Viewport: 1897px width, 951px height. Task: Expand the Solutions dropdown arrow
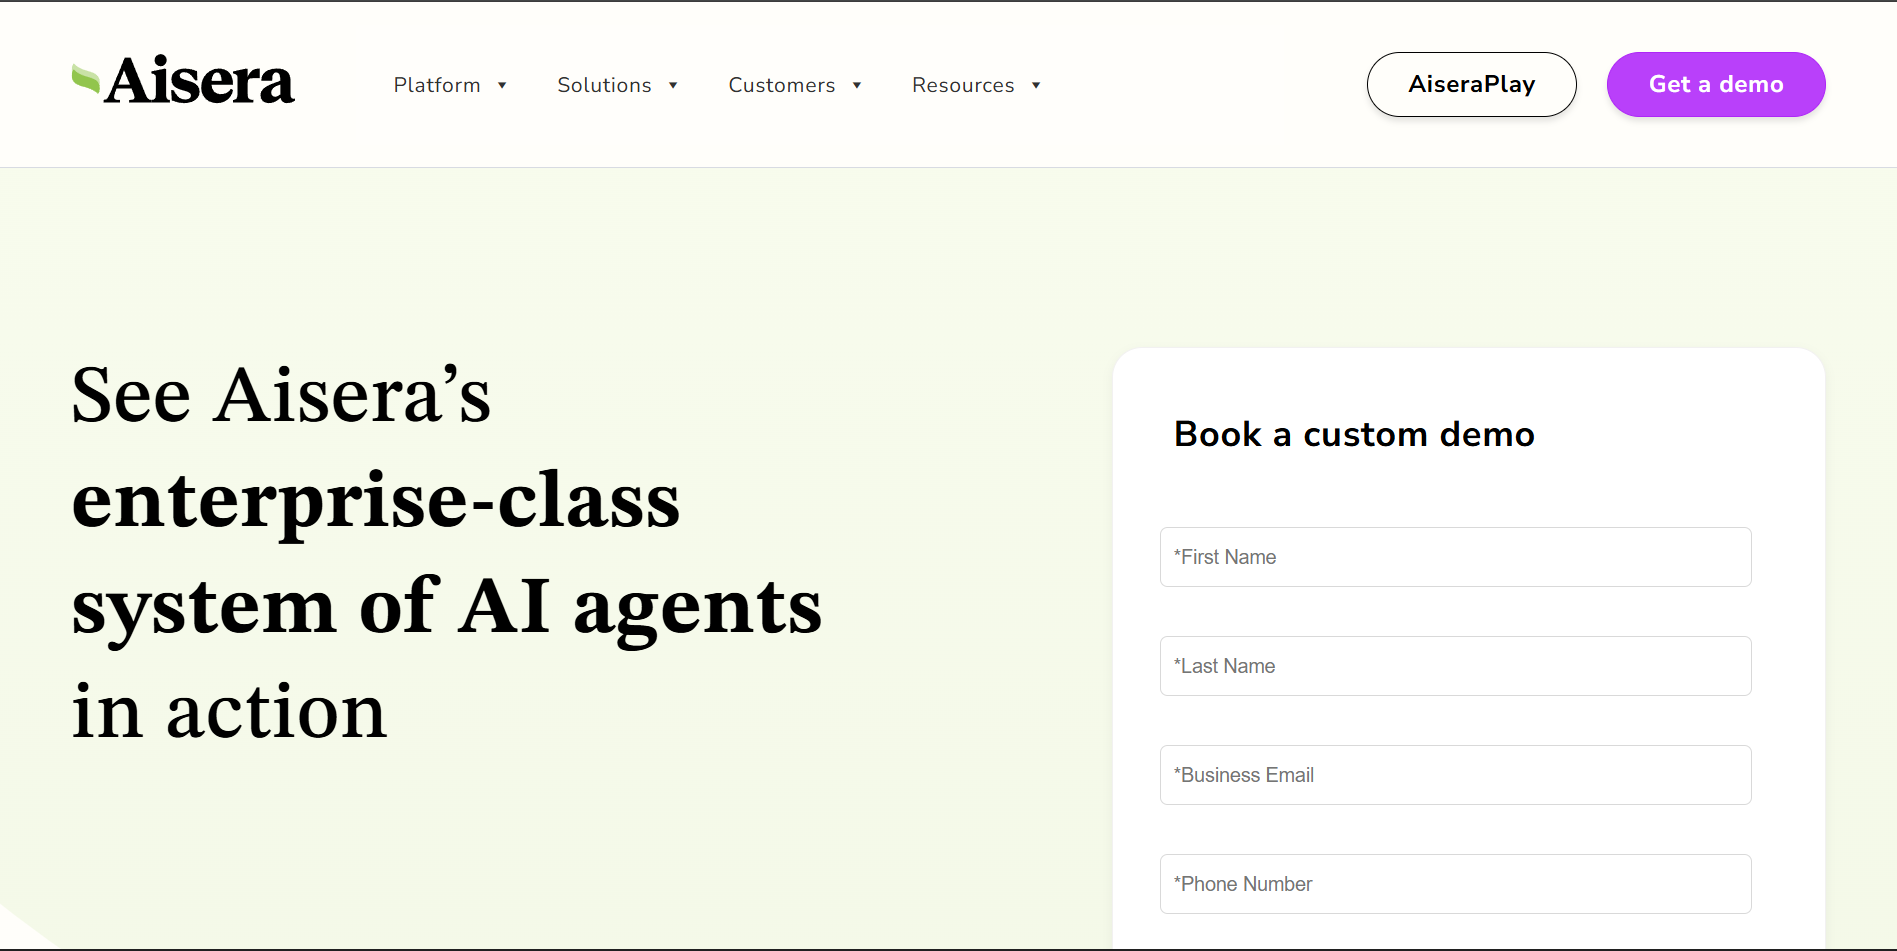click(673, 85)
